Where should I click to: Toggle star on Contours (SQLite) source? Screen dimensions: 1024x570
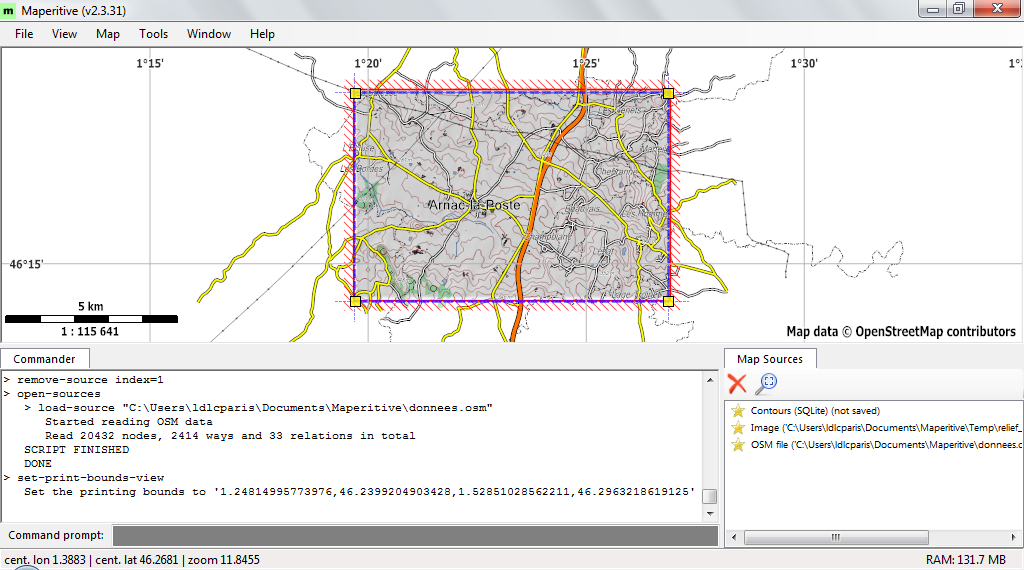point(738,411)
